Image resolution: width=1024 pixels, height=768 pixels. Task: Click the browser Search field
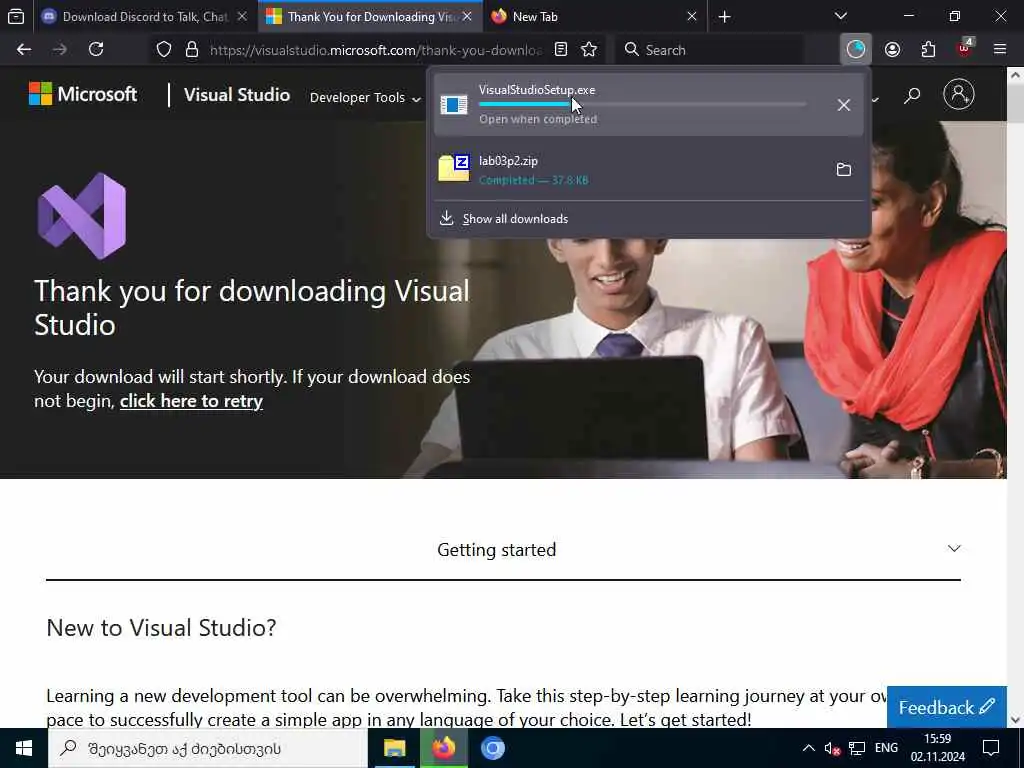pyautogui.click(x=712, y=50)
